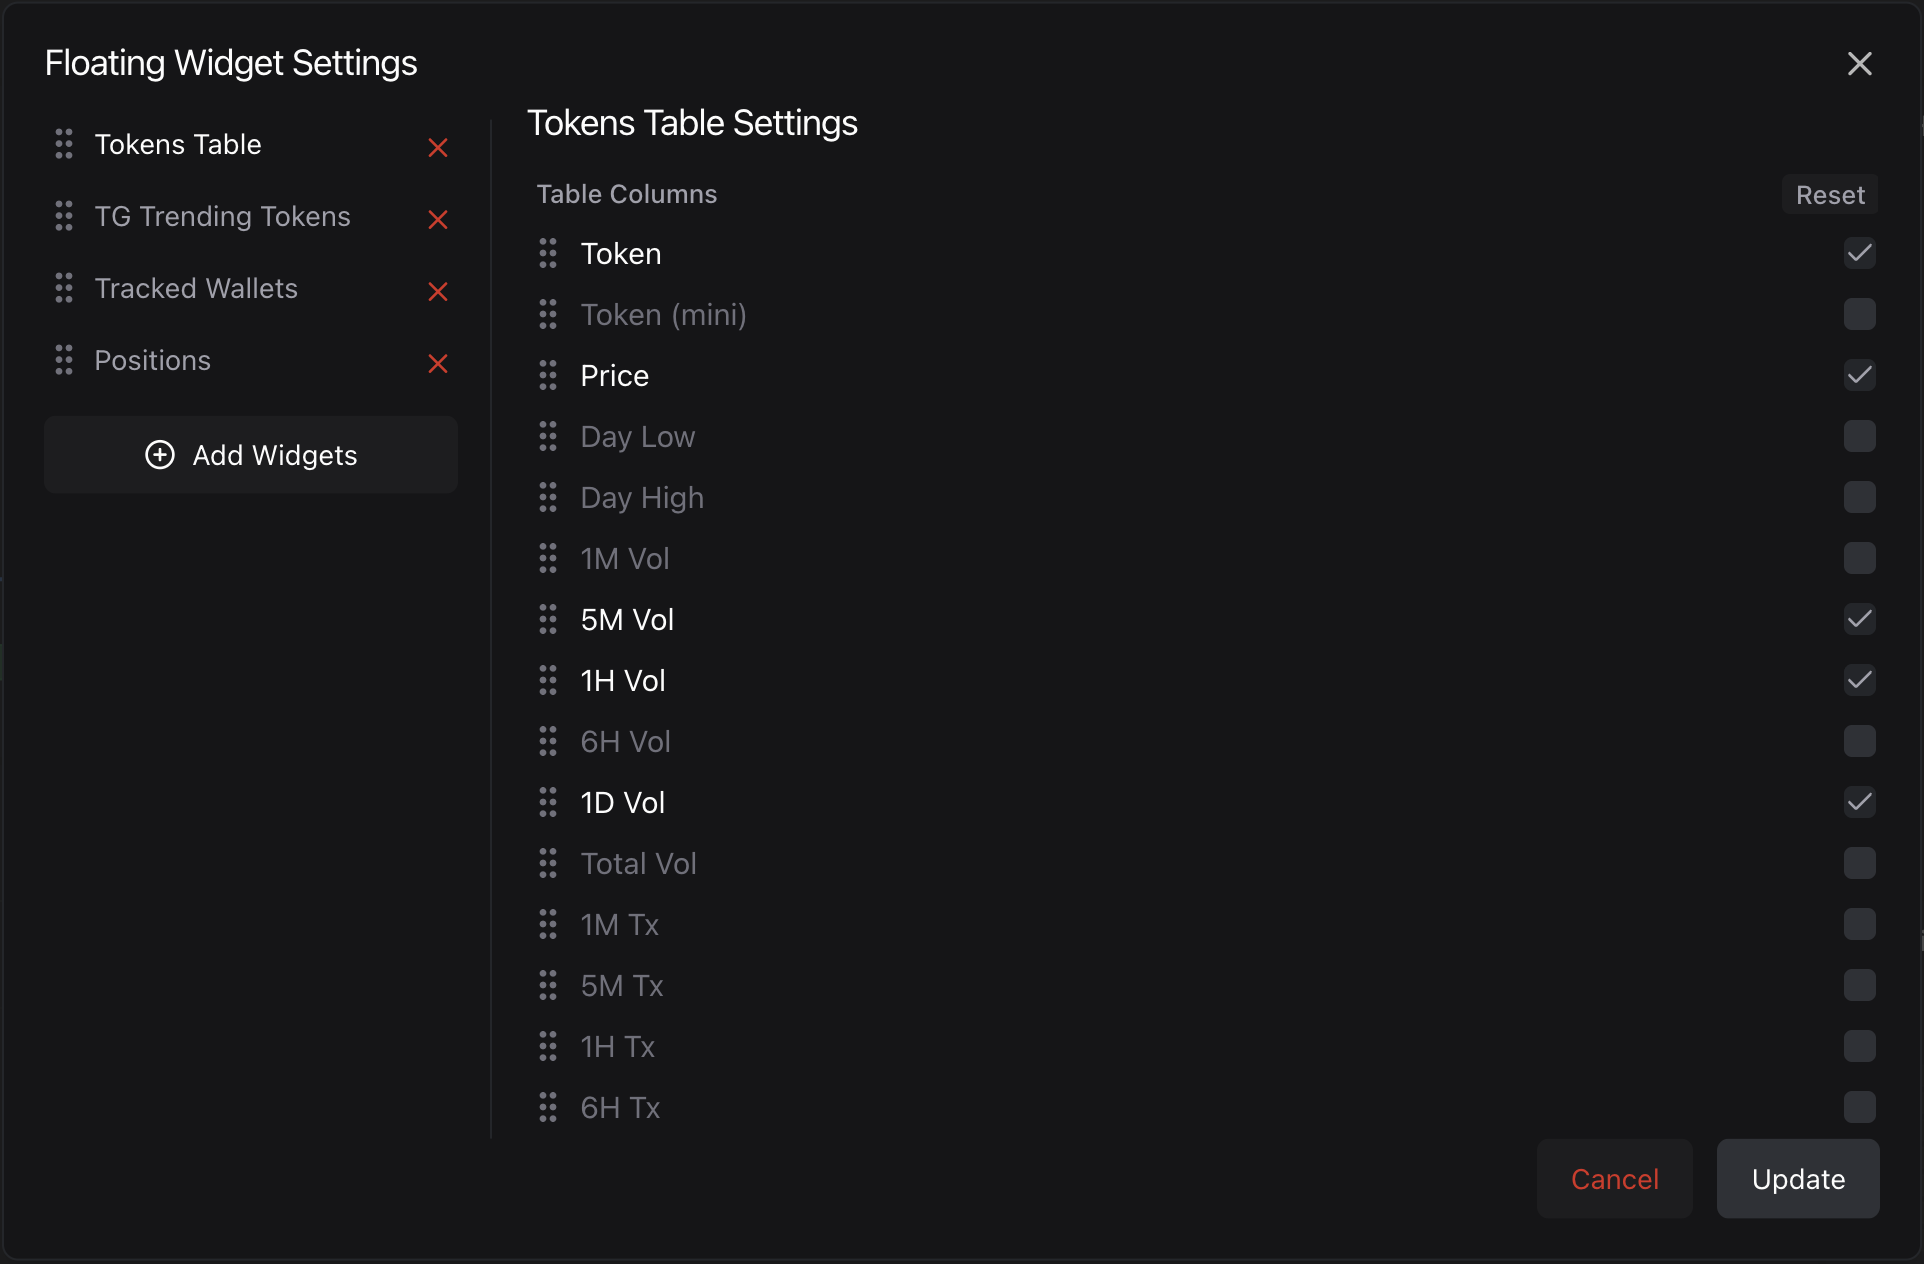Remove the Positions widget with red X
1924x1264 pixels.
tap(438, 364)
